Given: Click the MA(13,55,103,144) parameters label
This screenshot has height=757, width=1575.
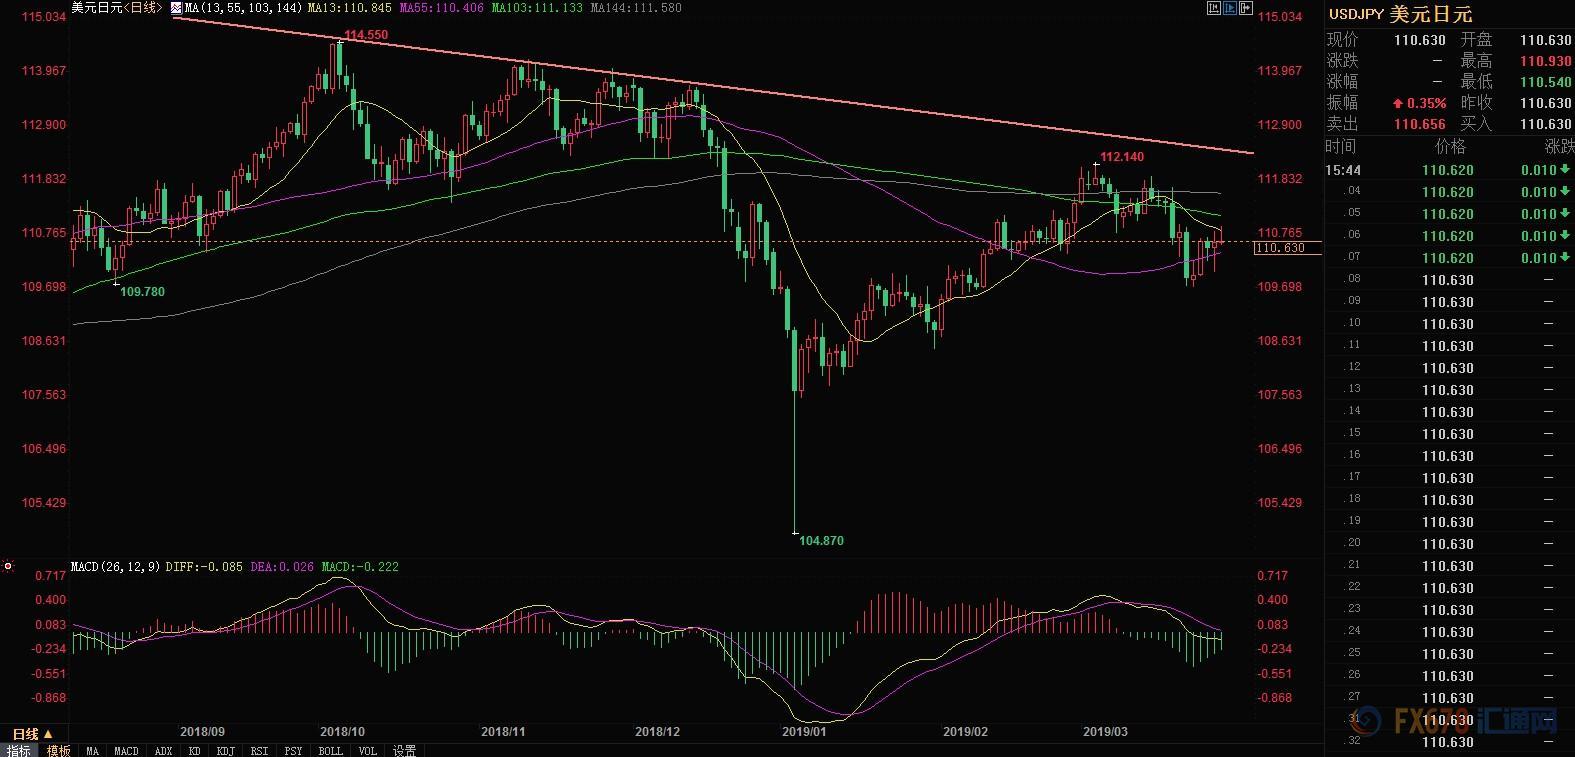Looking at the screenshot, I should point(243,8).
